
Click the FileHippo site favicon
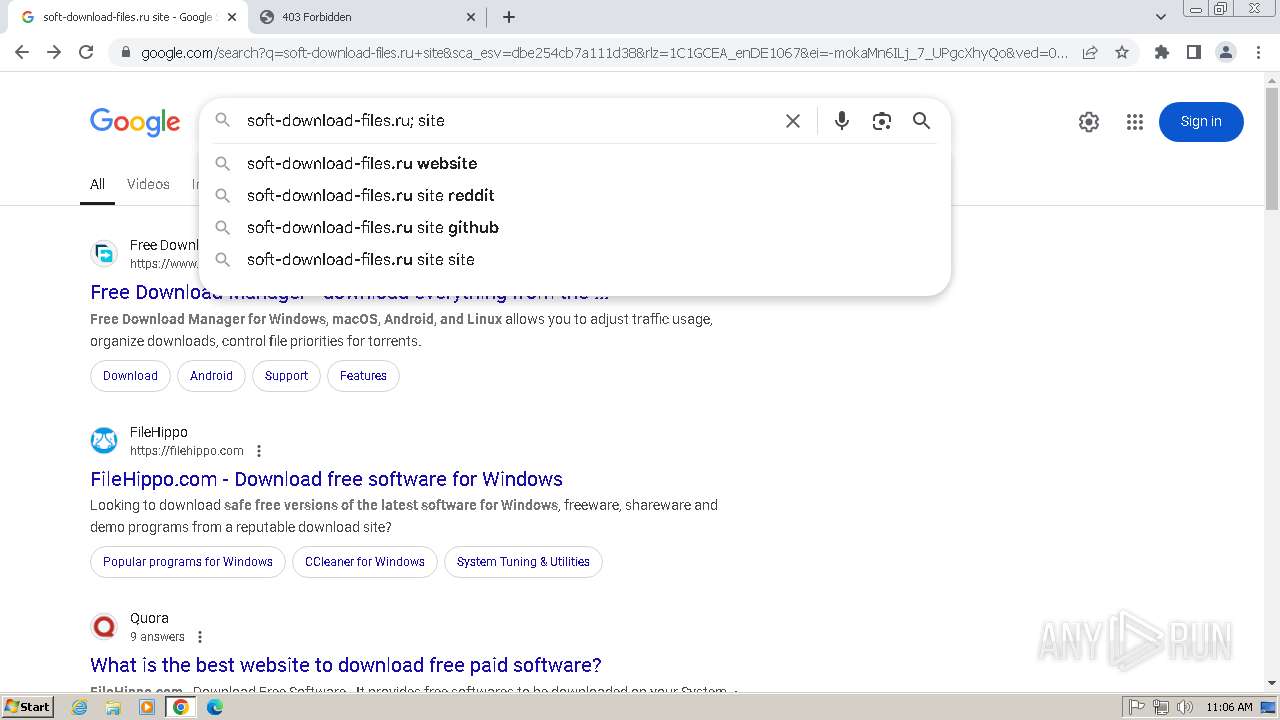click(104, 440)
